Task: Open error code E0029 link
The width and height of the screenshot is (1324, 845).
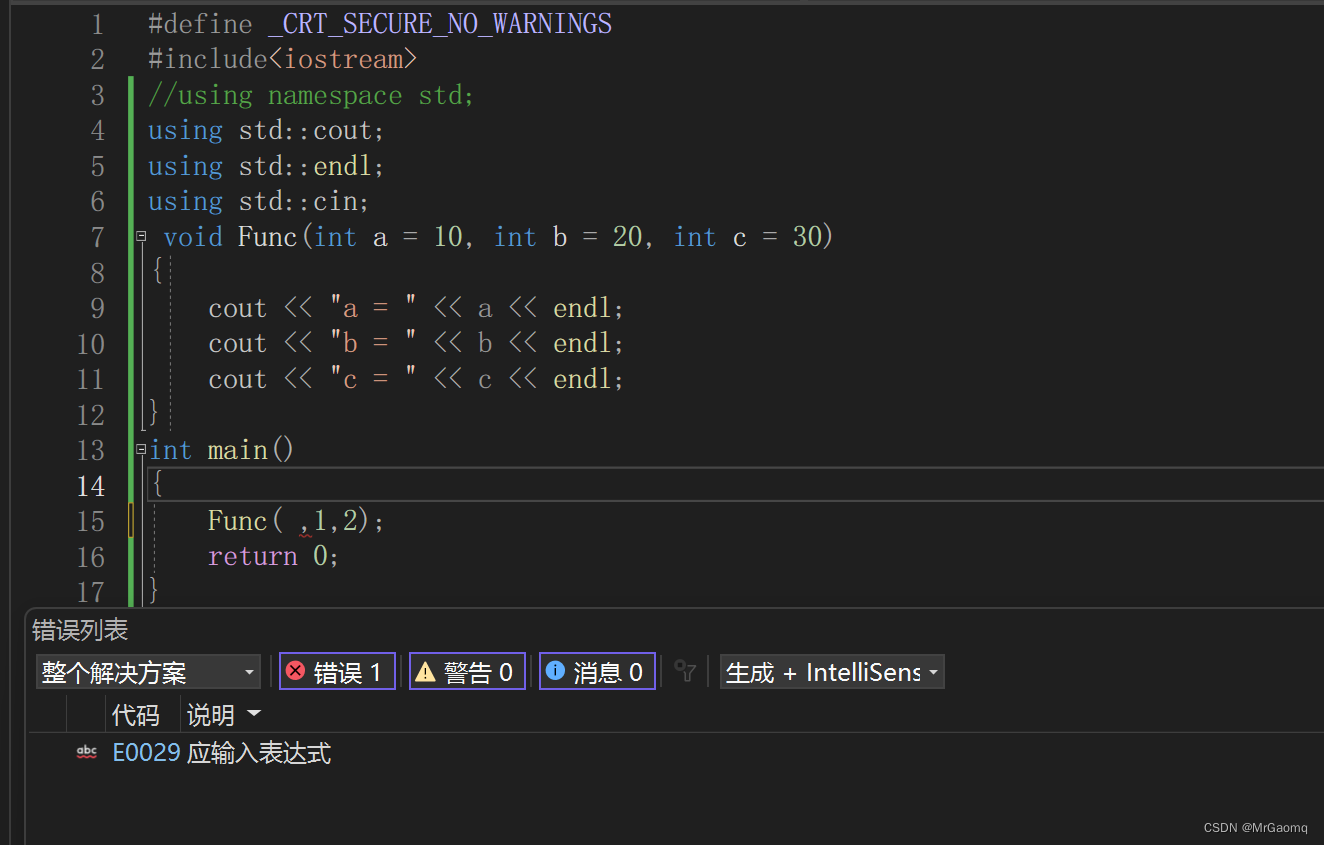Action: tap(146, 753)
